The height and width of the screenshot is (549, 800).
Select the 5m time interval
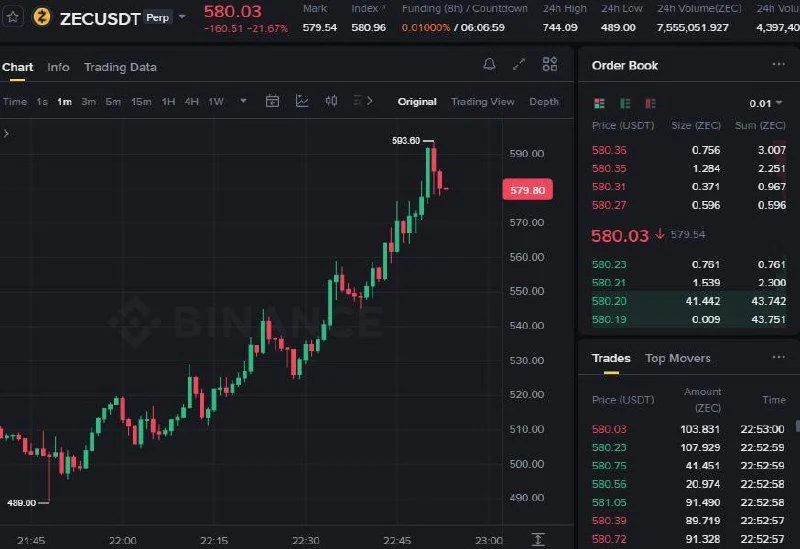[x=113, y=102]
